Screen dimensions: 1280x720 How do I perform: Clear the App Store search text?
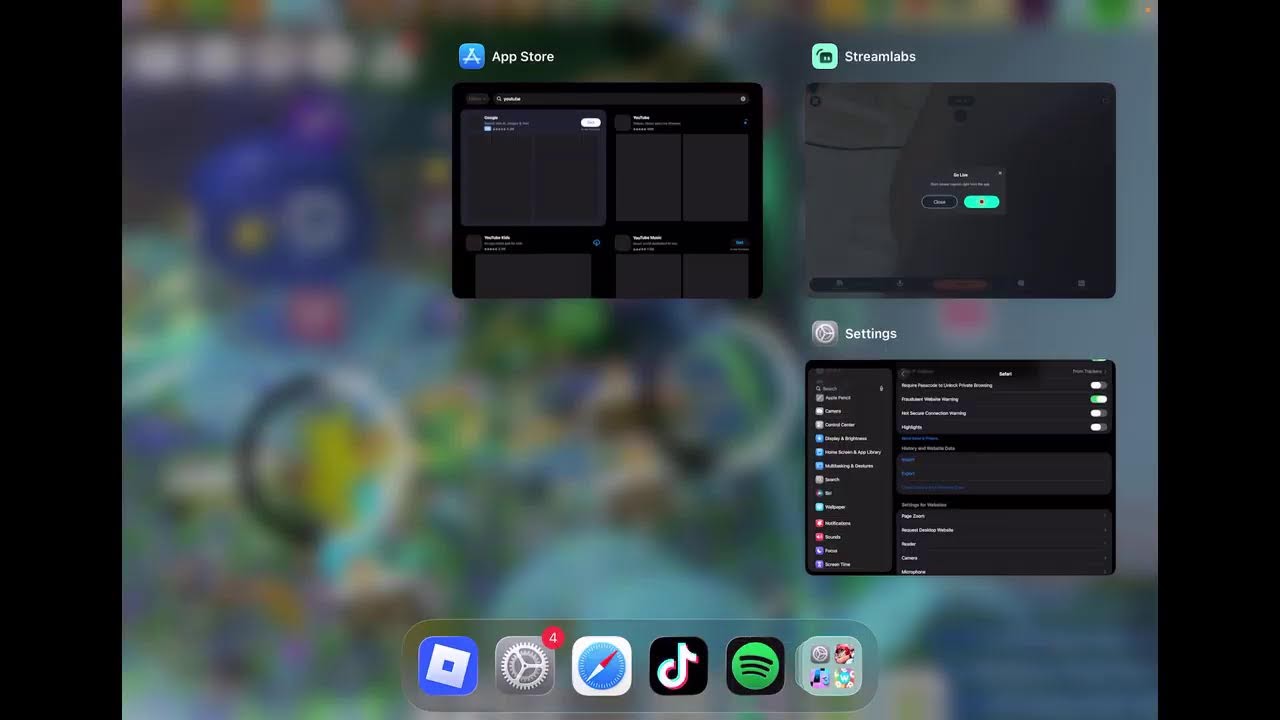click(743, 99)
